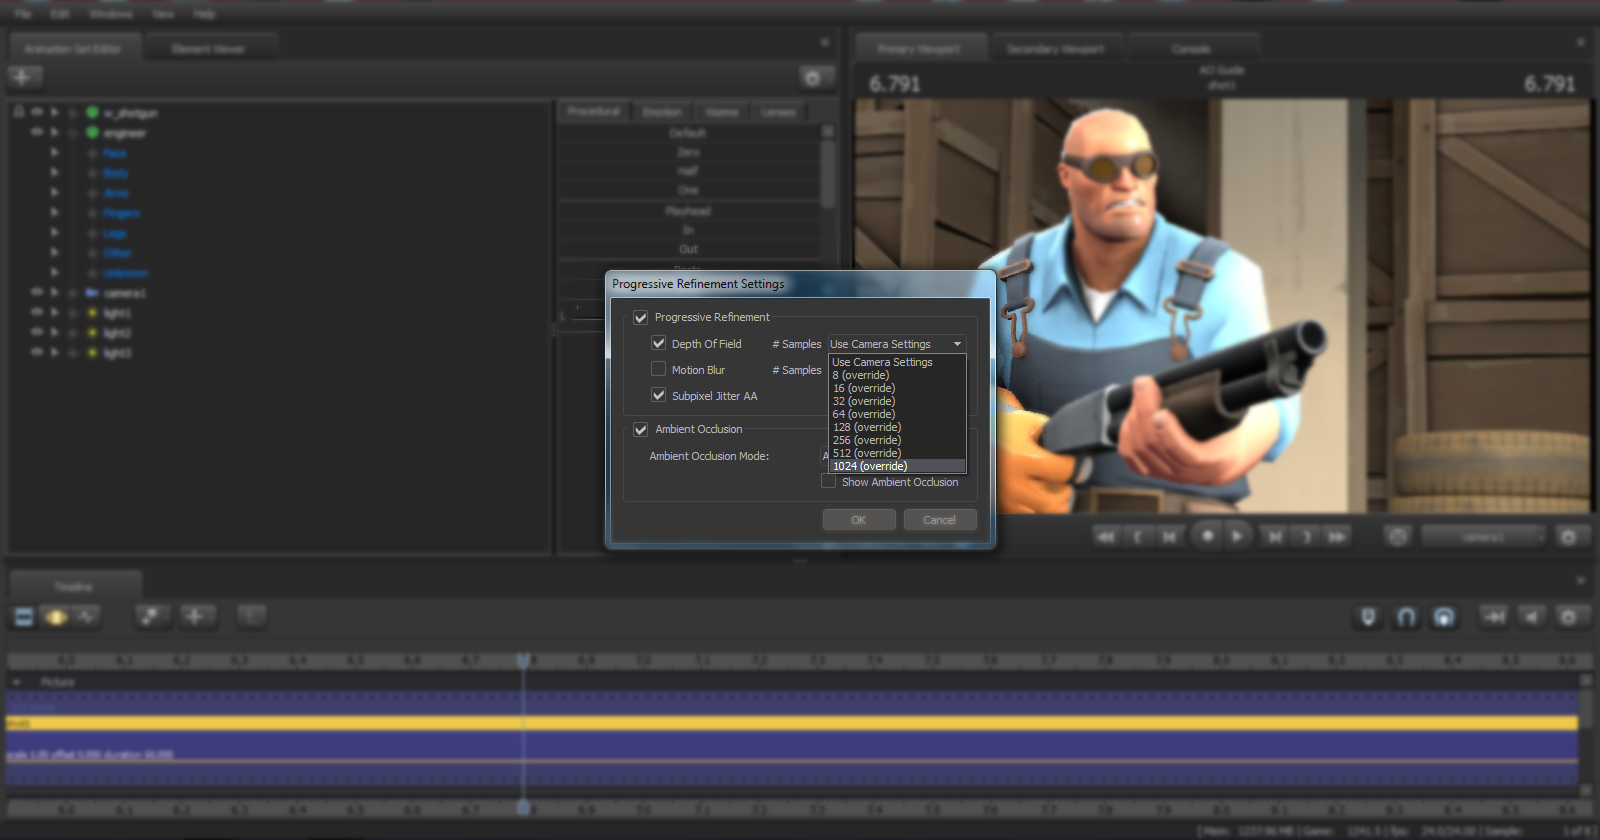Viewport: 1600px width, 840px height.
Task: Click the plus button in Animation Set Editor
Action: pyautogui.click(x=24, y=77)
